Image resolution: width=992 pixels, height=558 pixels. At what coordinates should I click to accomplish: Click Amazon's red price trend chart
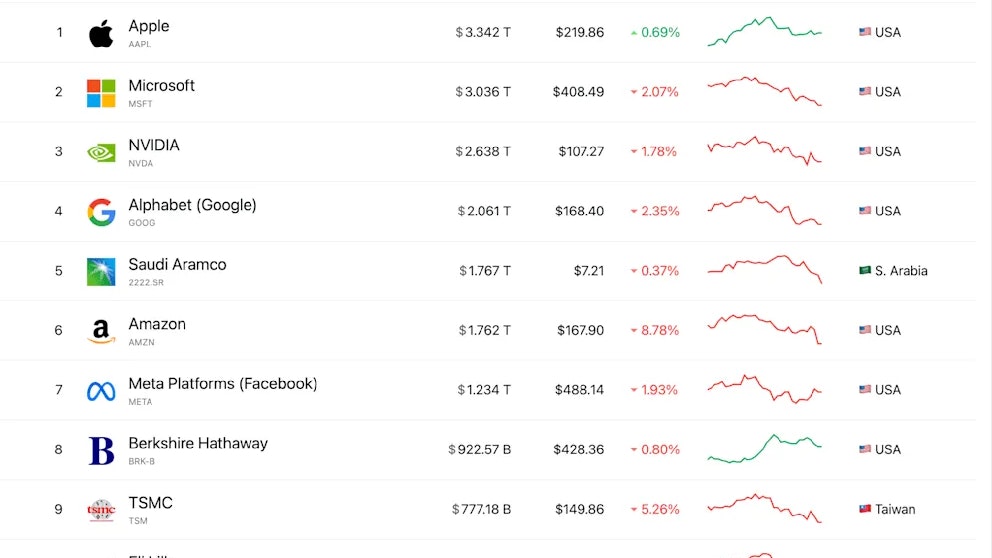pos(764,329)
